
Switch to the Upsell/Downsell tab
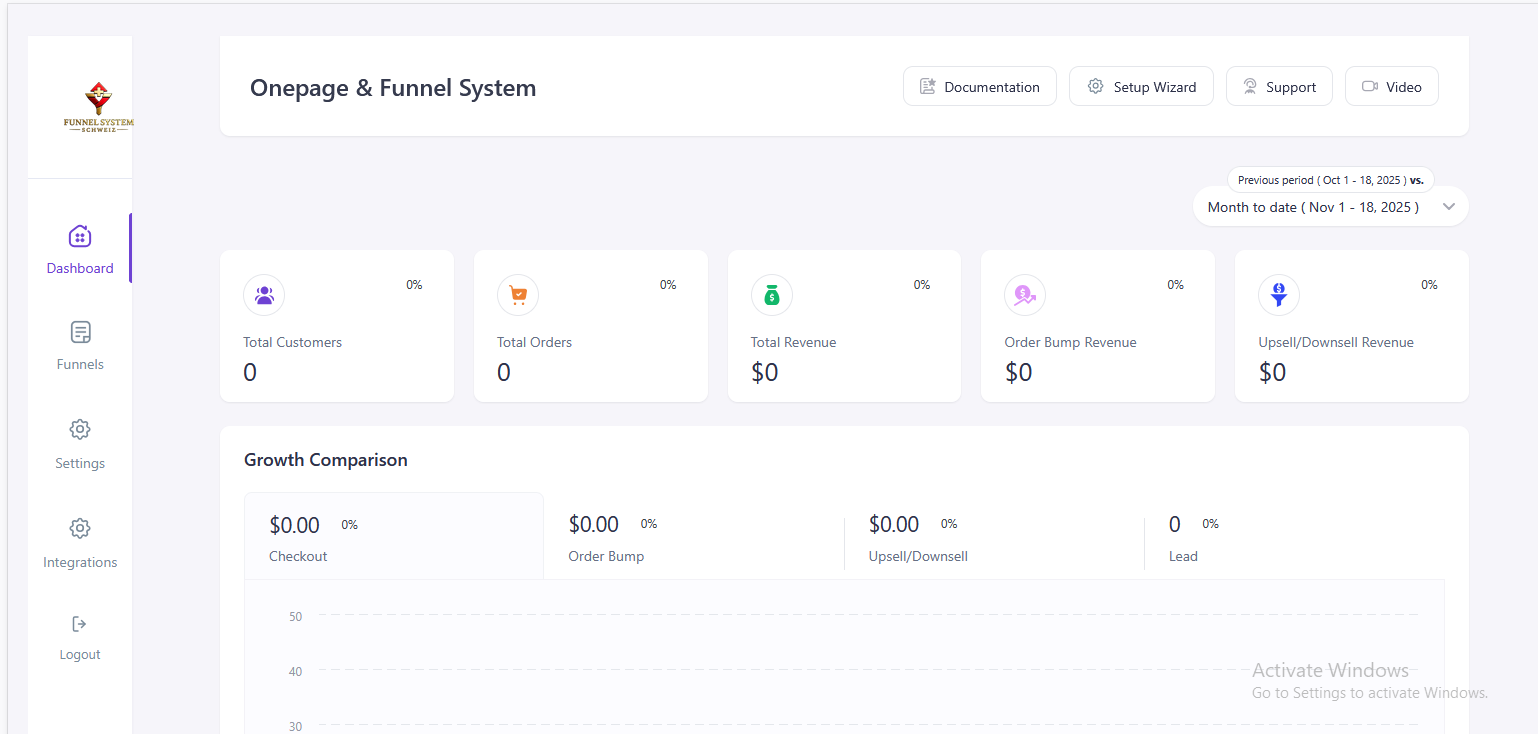click(917, 537)
